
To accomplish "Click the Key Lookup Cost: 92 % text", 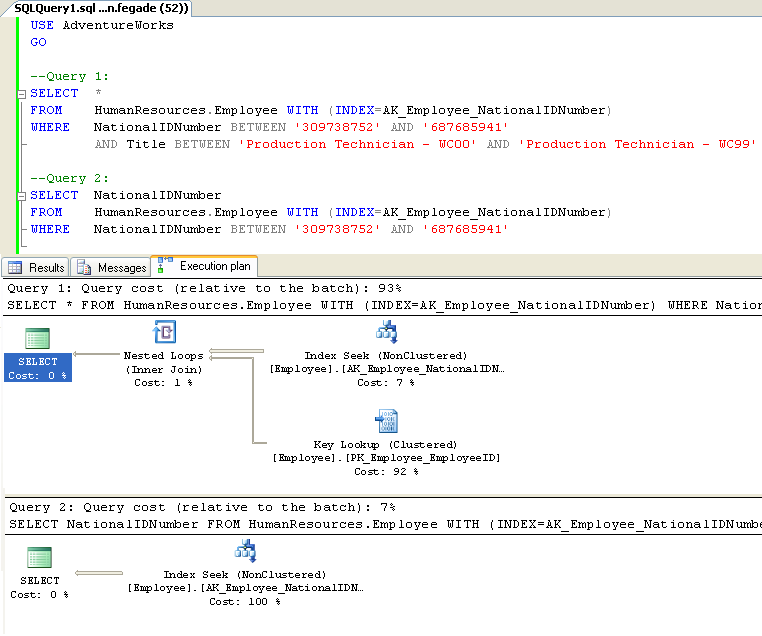I will [x=386, y=471].
